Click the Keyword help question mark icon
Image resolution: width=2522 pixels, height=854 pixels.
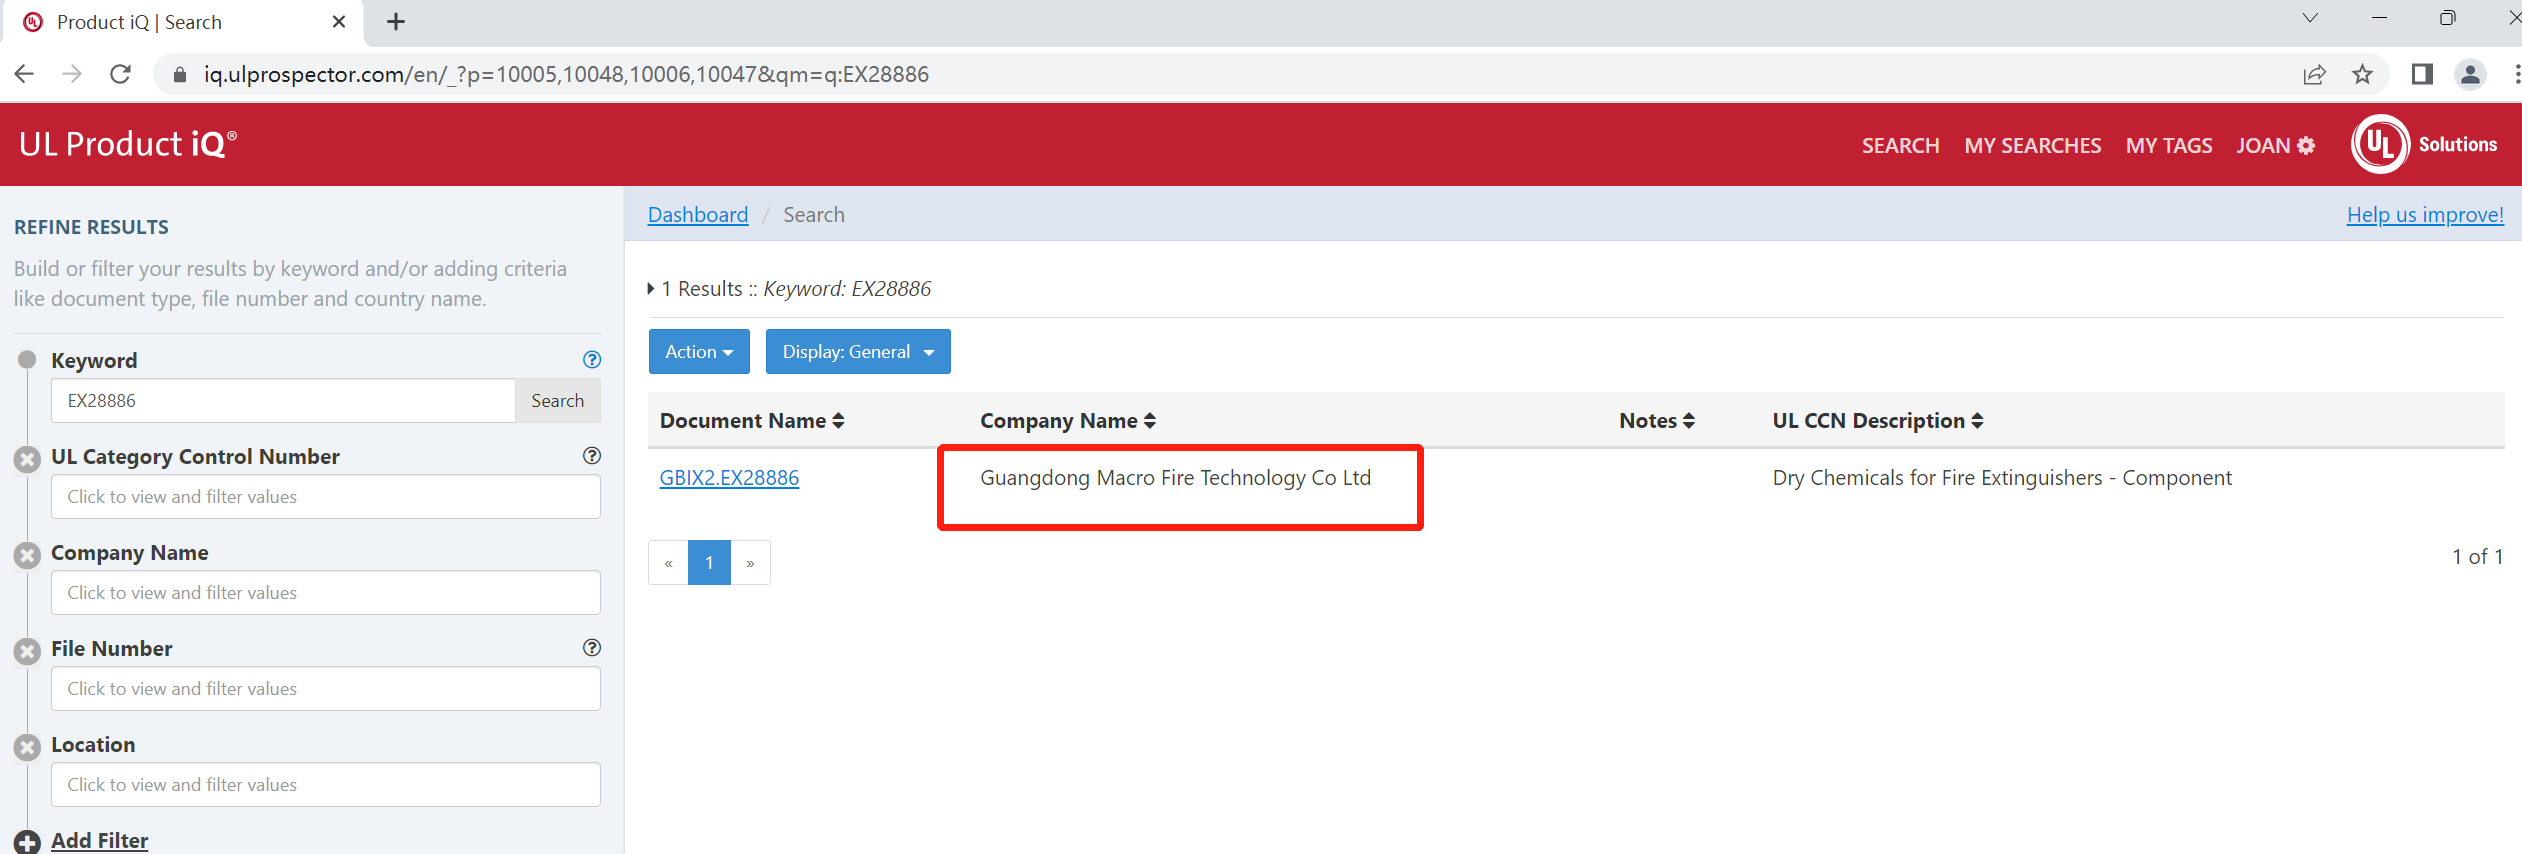tap(592, 360)
